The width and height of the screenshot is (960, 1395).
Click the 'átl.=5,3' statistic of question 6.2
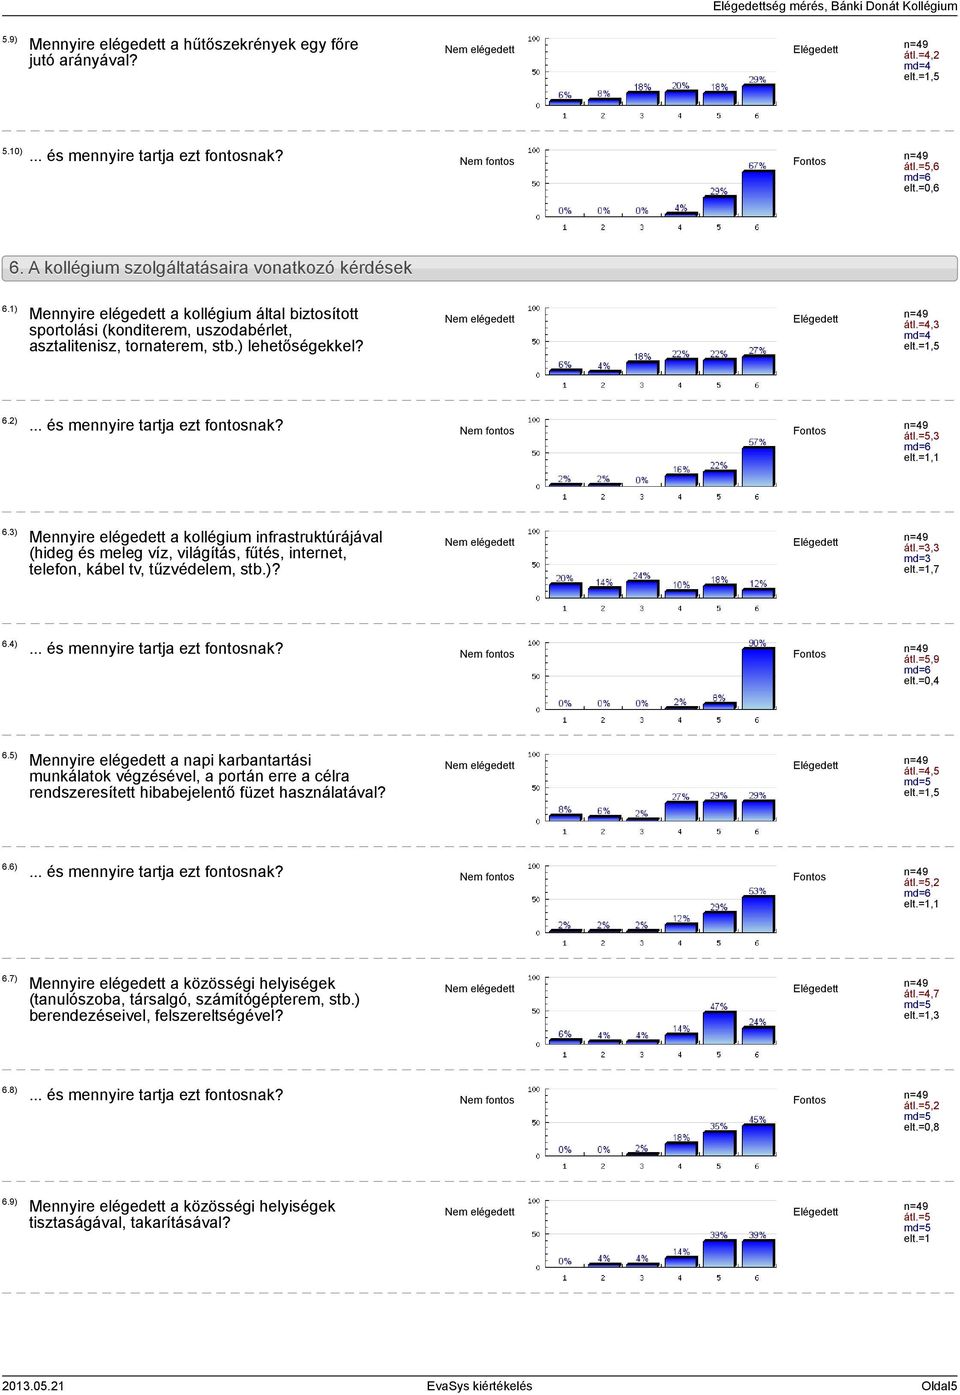point(921,436)
